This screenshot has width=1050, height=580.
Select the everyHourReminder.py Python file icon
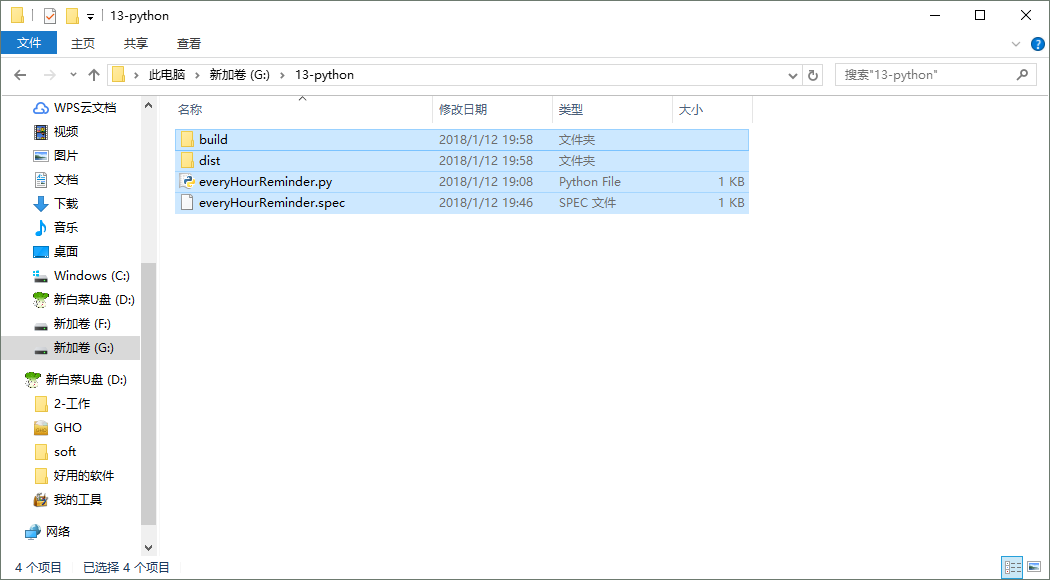tap(188, 182)
